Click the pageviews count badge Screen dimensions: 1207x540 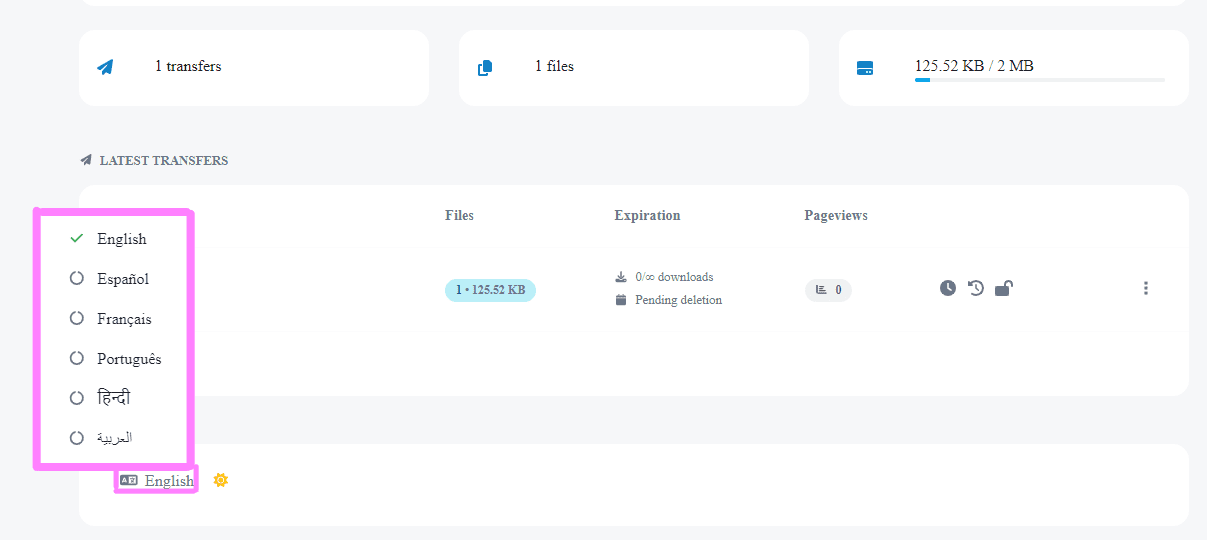tap(828, 290)
